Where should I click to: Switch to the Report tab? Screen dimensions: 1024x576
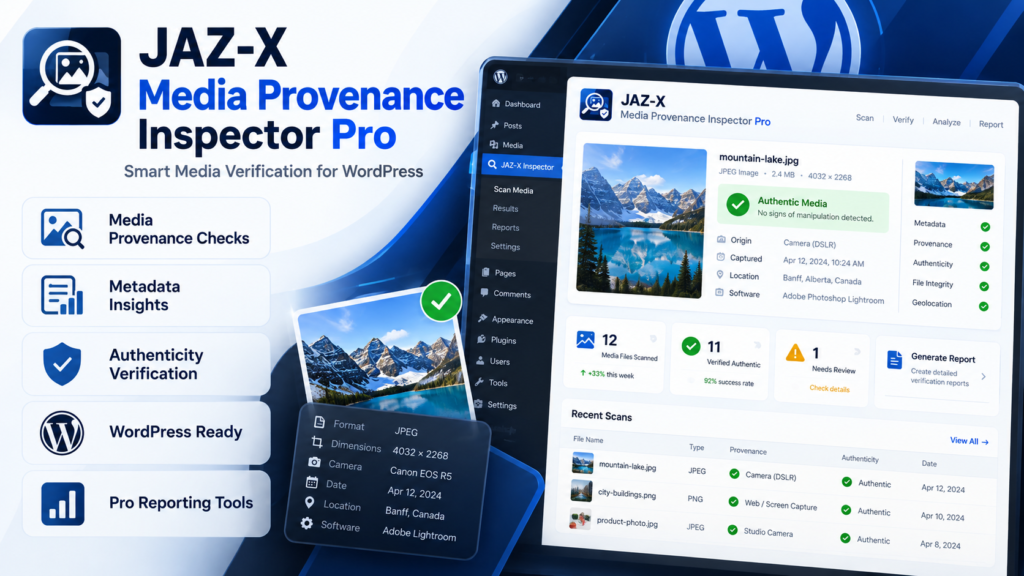991,124
